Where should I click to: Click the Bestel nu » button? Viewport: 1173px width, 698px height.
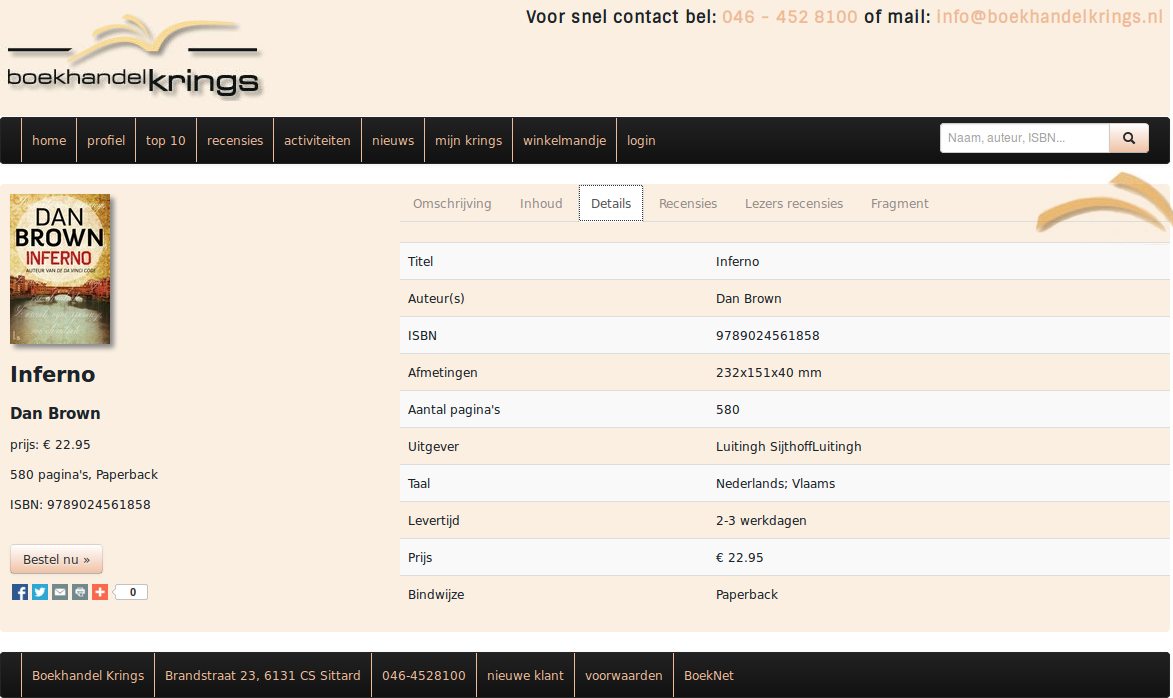point(56,560)
